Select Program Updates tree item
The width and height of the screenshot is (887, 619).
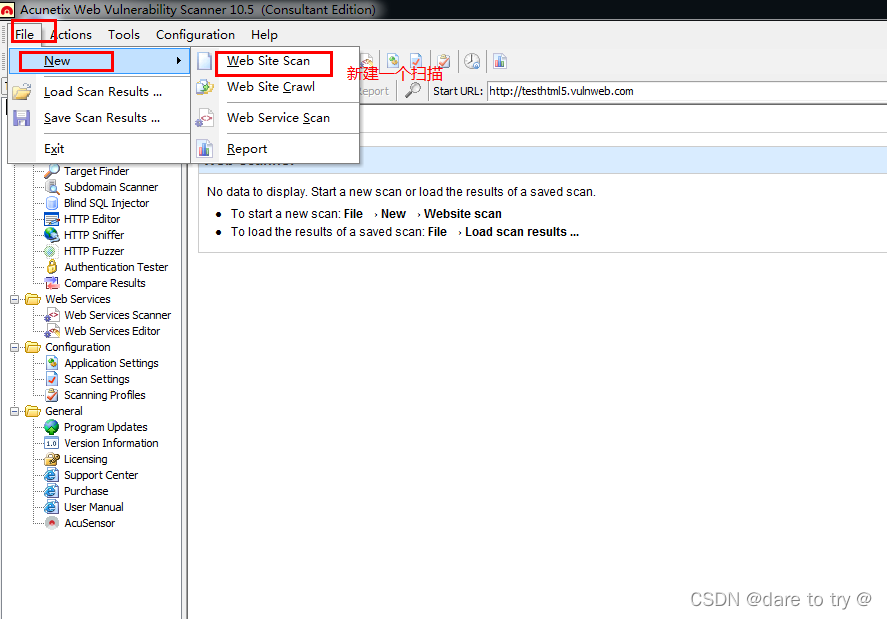click(x=105, y=427)
